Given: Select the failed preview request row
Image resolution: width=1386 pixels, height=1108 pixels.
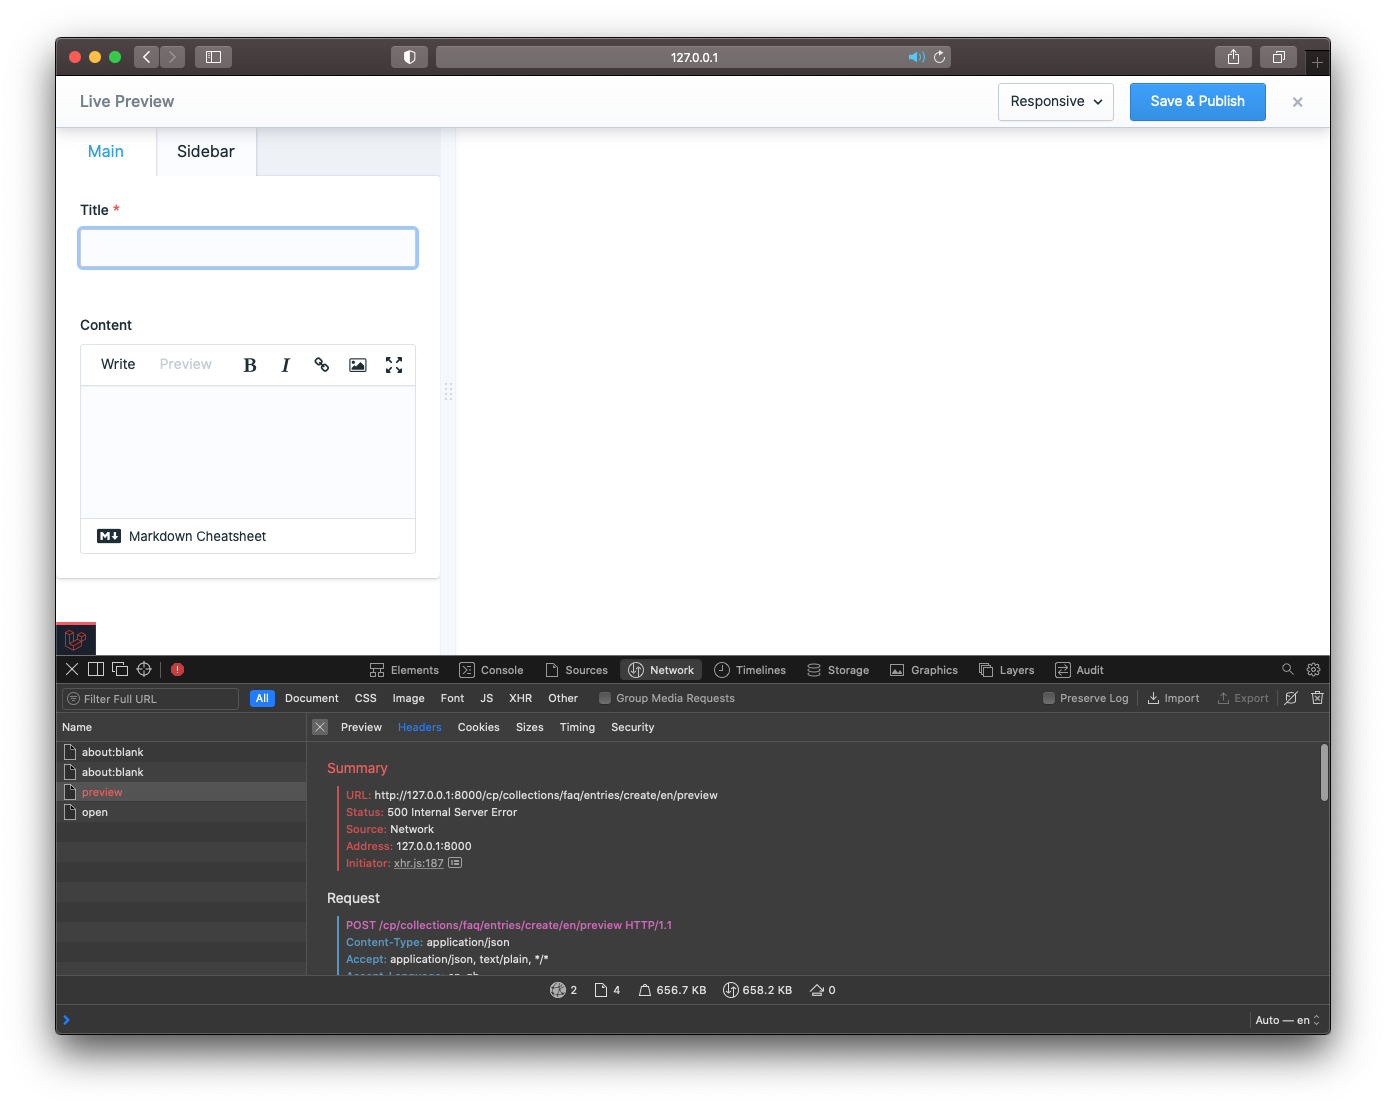Looking at the screenshot, I should 181,792.
